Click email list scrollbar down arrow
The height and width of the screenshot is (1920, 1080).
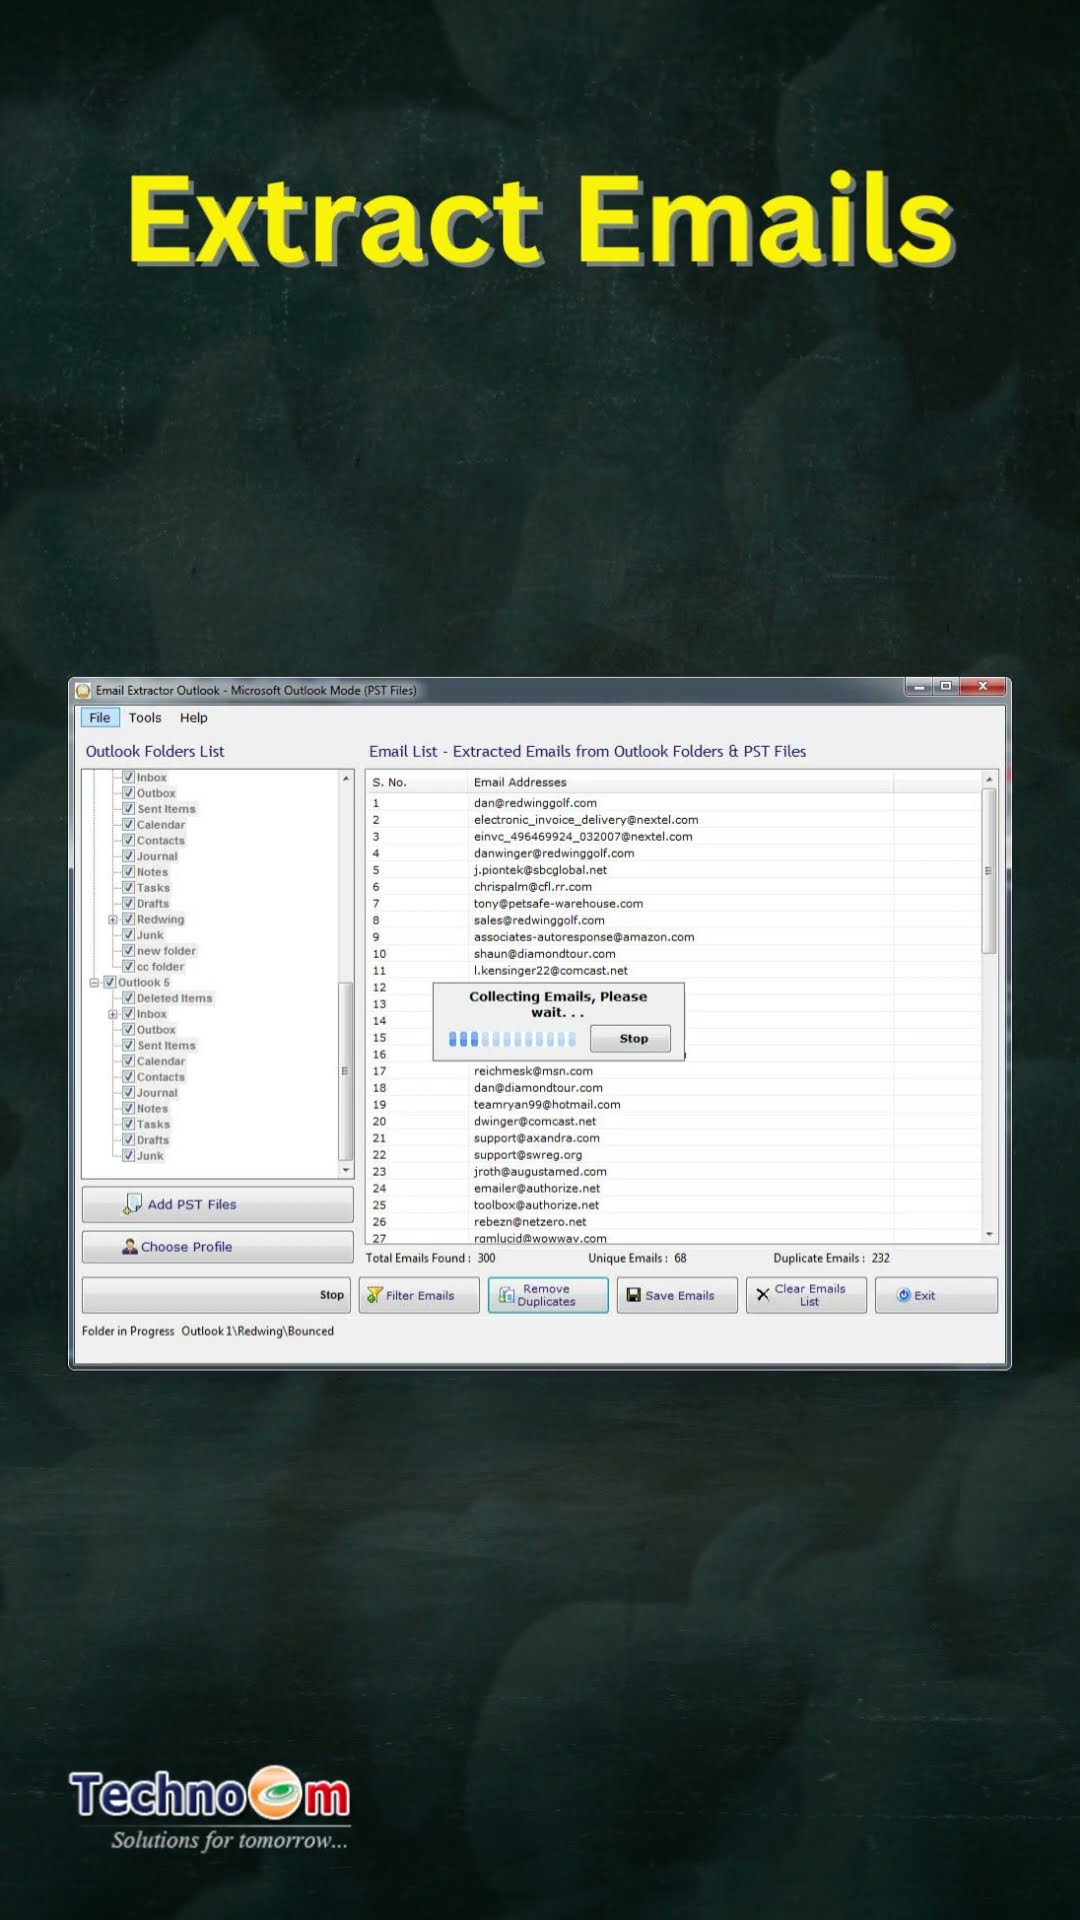(989, 1234)
